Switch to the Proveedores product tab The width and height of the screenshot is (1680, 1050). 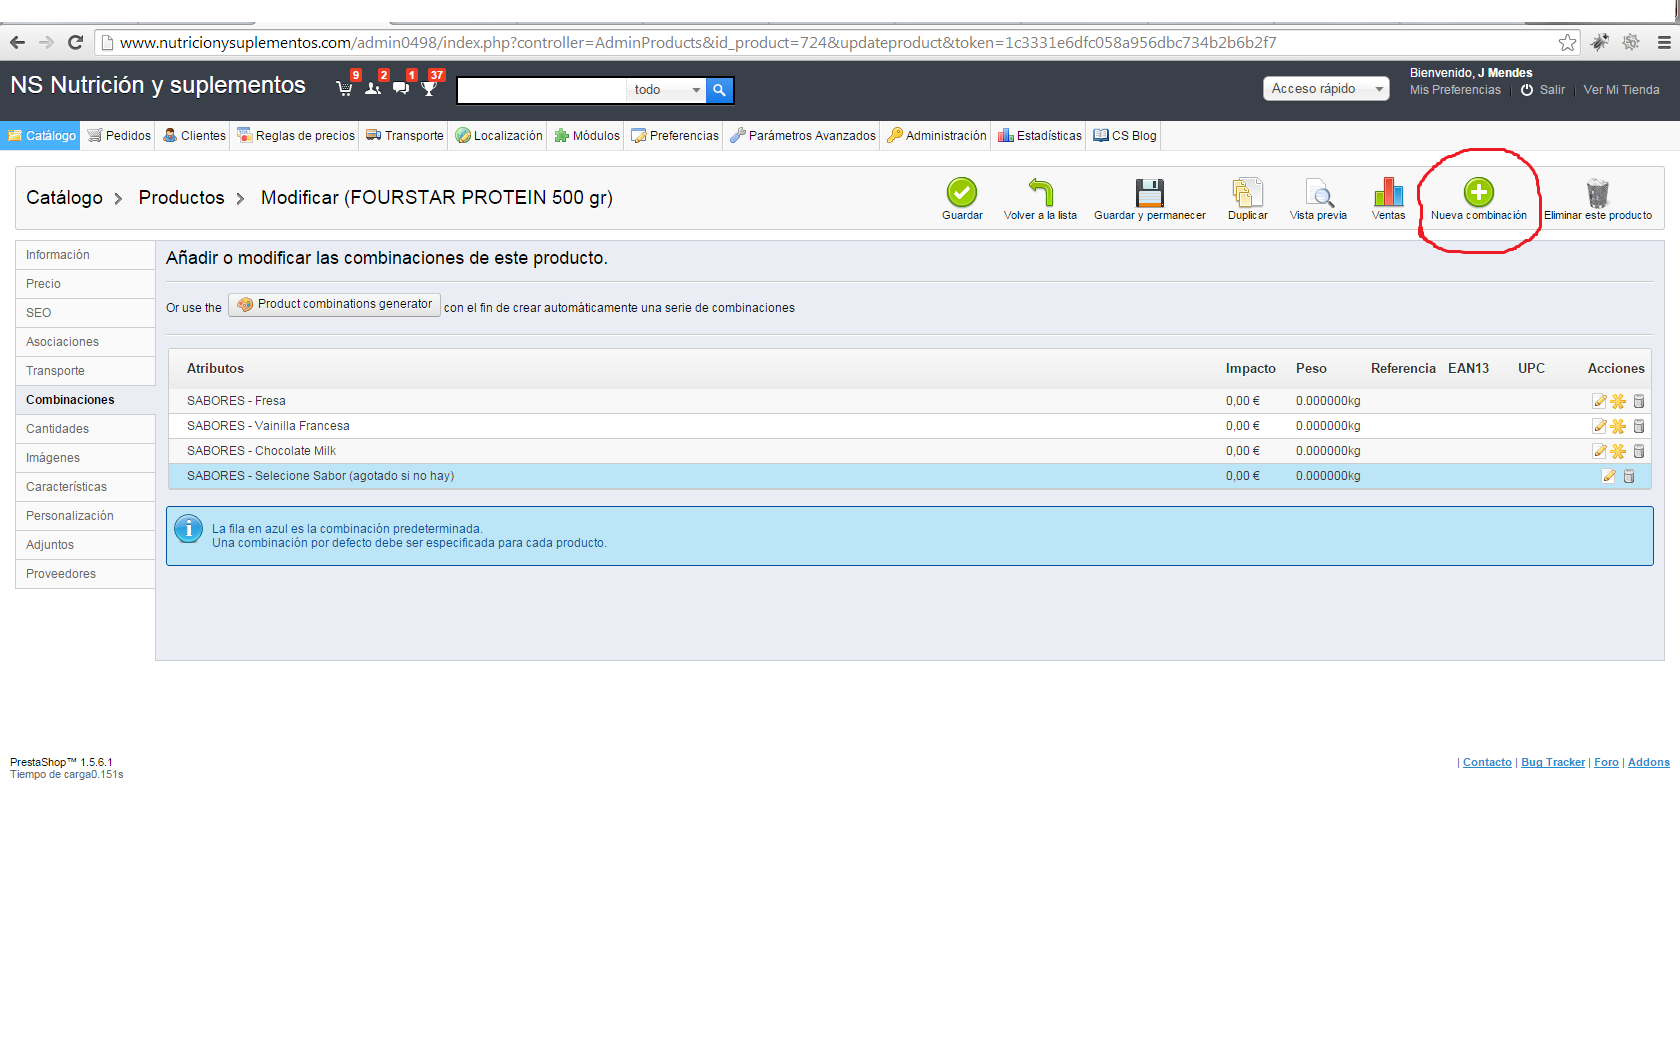coord(85,574)
